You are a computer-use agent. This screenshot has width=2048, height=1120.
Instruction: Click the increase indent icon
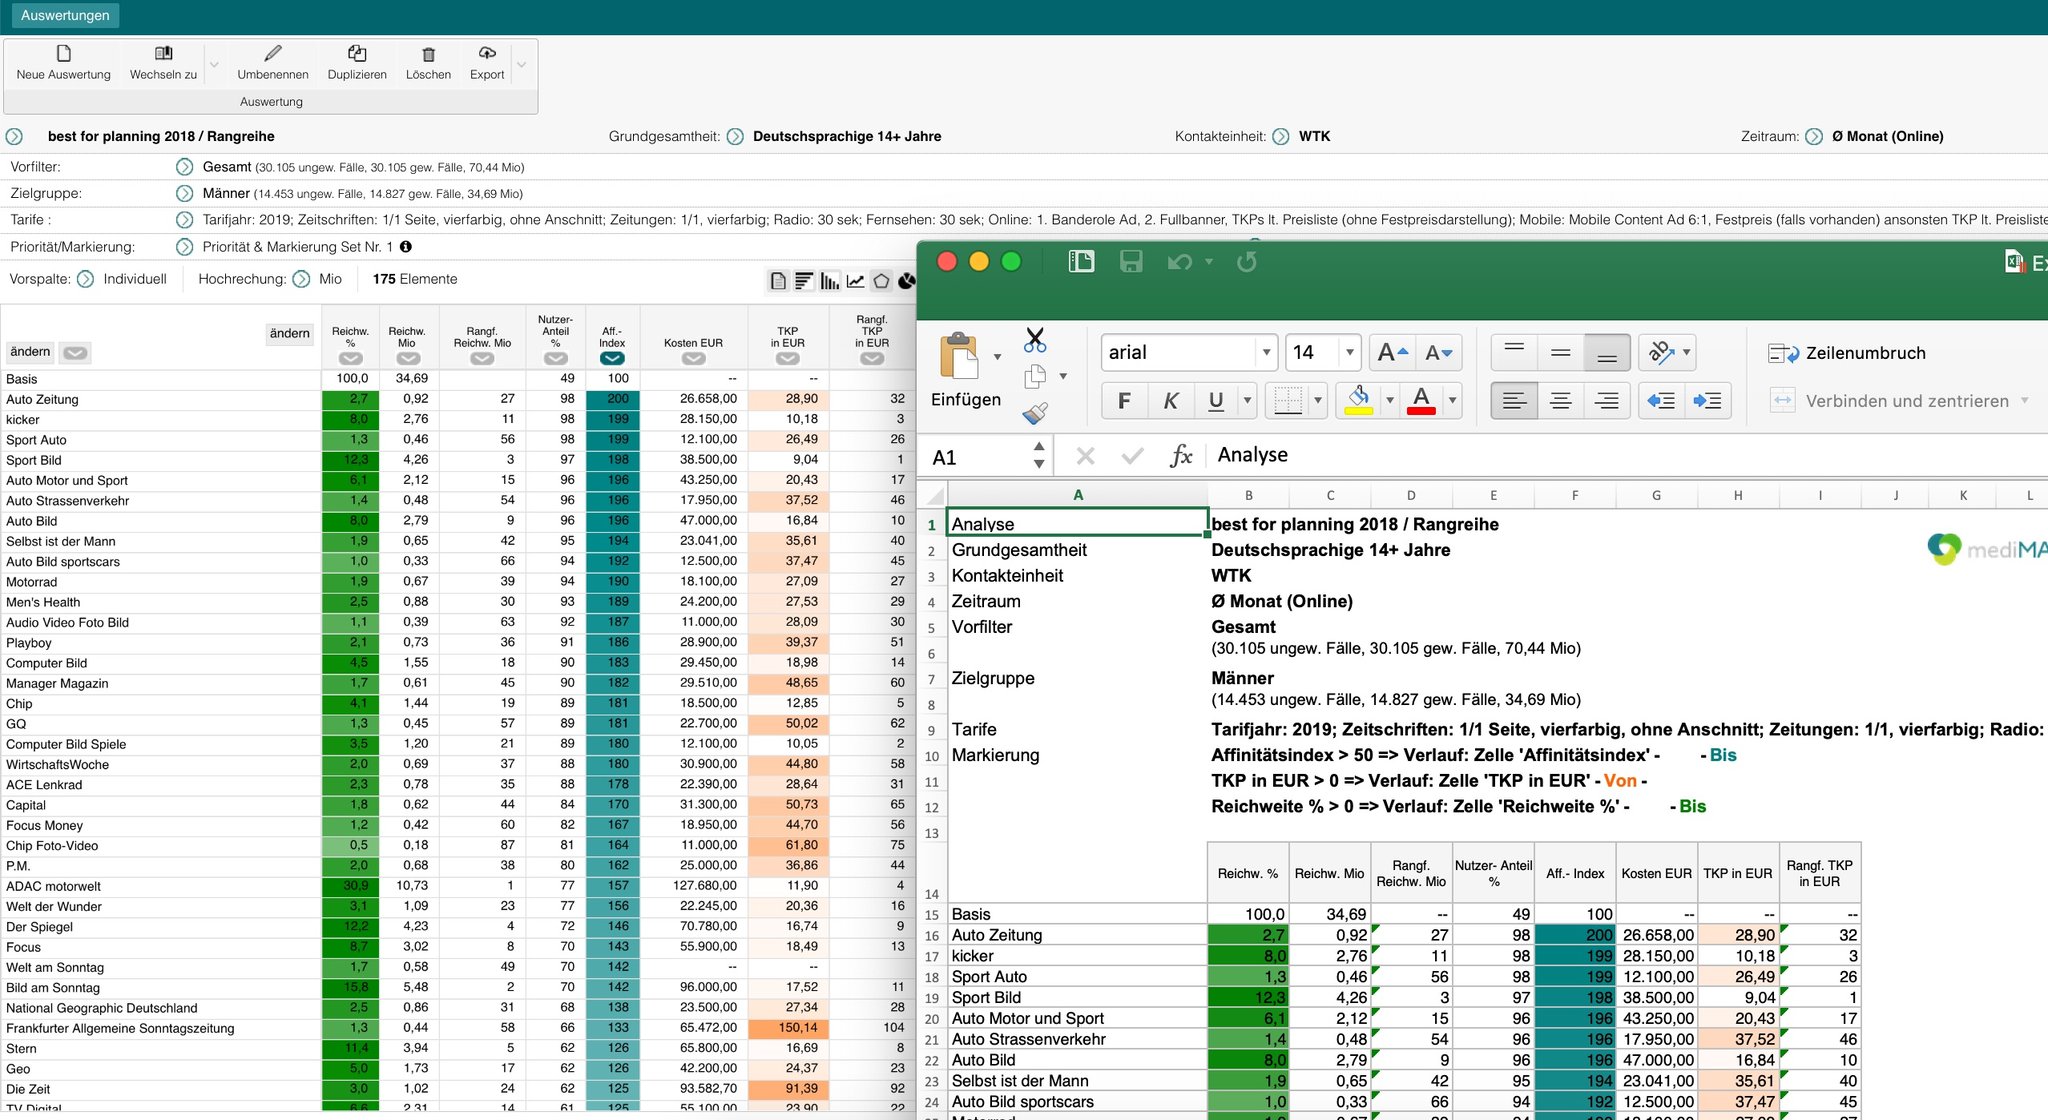tap(1707, 401)
